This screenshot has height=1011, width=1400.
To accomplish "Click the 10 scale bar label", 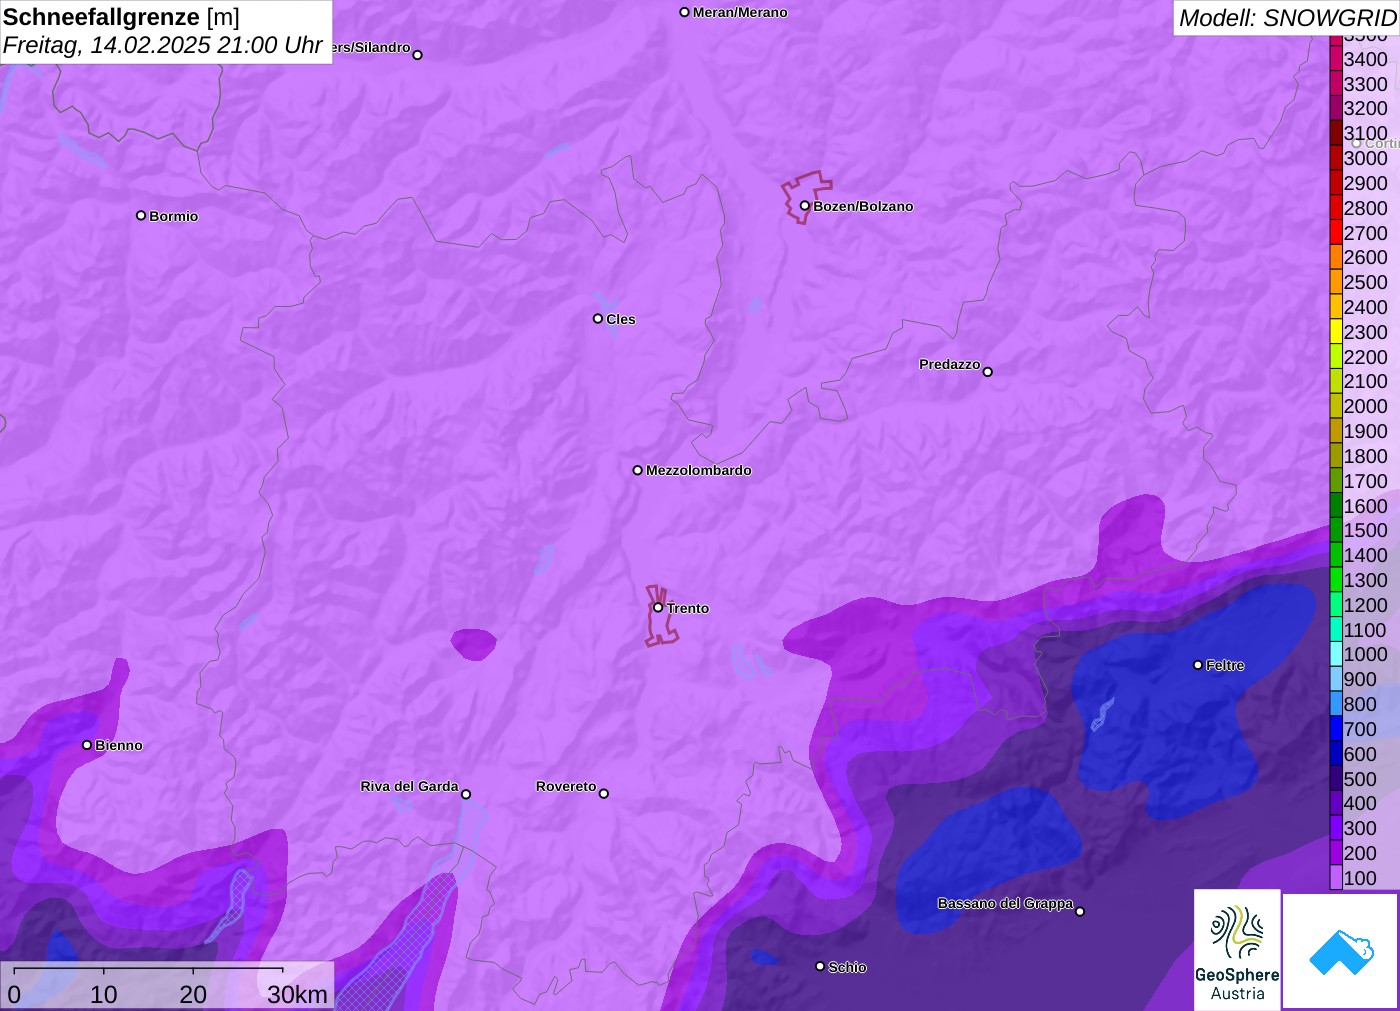I will click(x=104, y=994).
